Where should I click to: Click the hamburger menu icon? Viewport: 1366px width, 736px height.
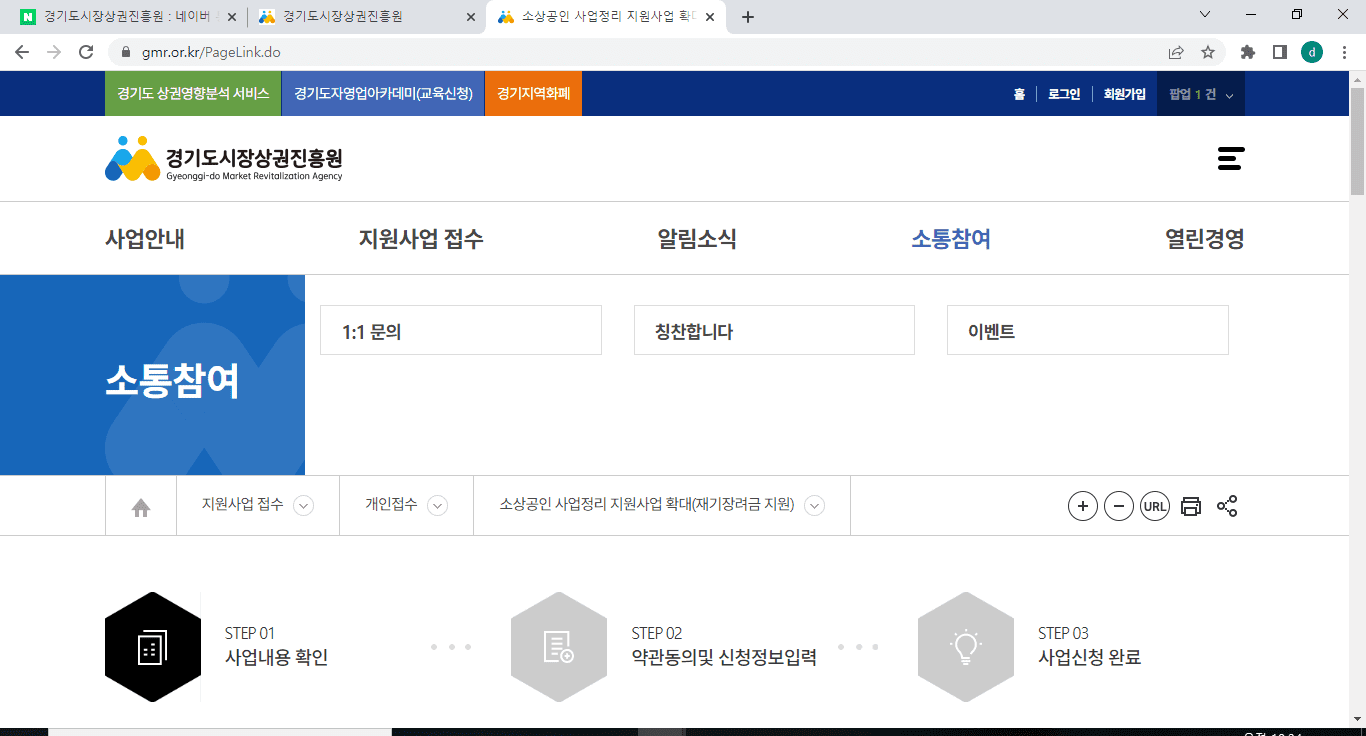coord(1231,158)
